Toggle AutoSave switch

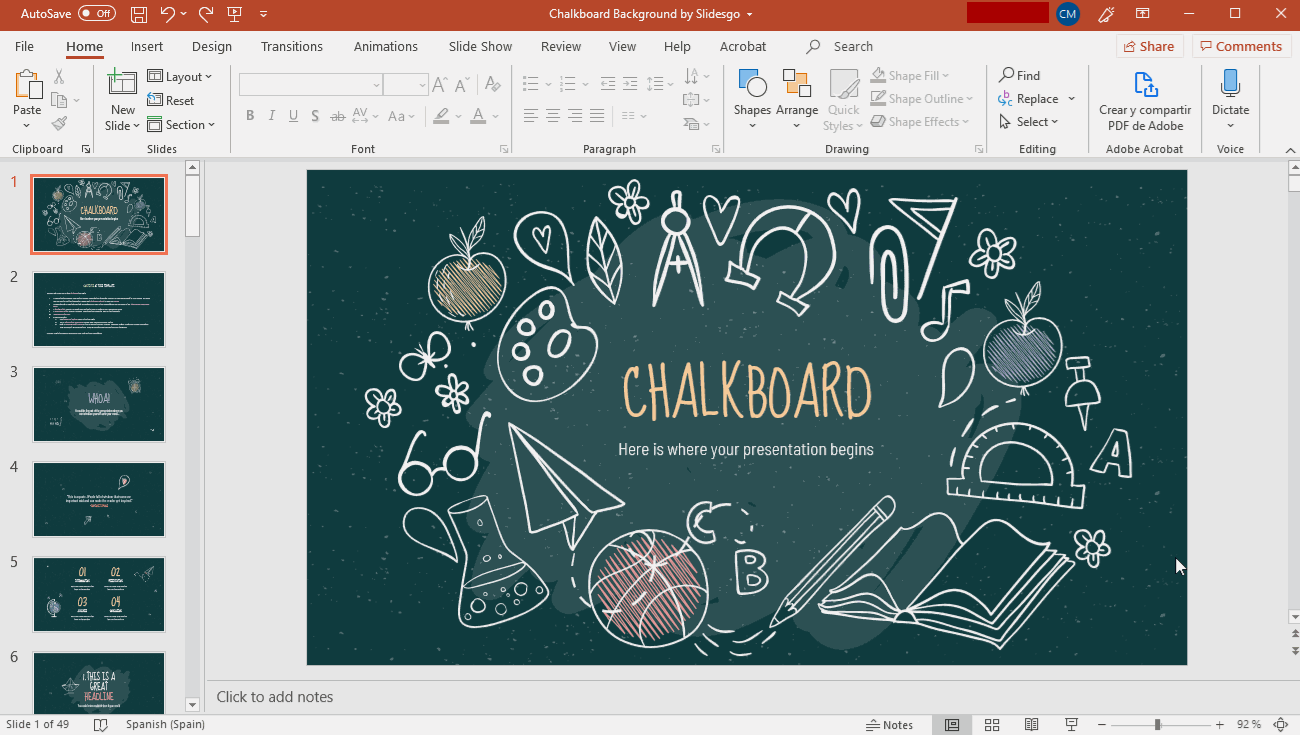point(96,14)
